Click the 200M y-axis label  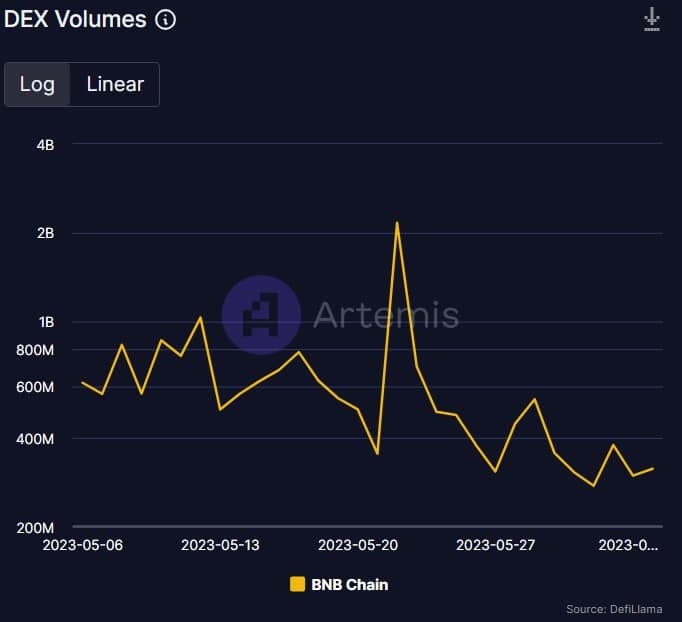(x=36, y=527)
